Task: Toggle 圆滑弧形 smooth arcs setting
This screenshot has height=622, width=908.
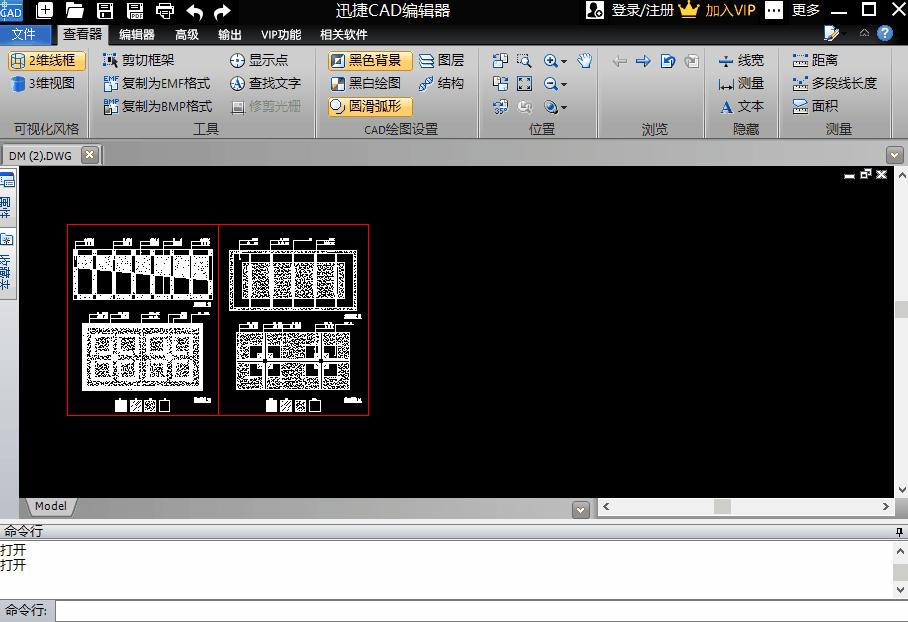Action: point(366,106)
